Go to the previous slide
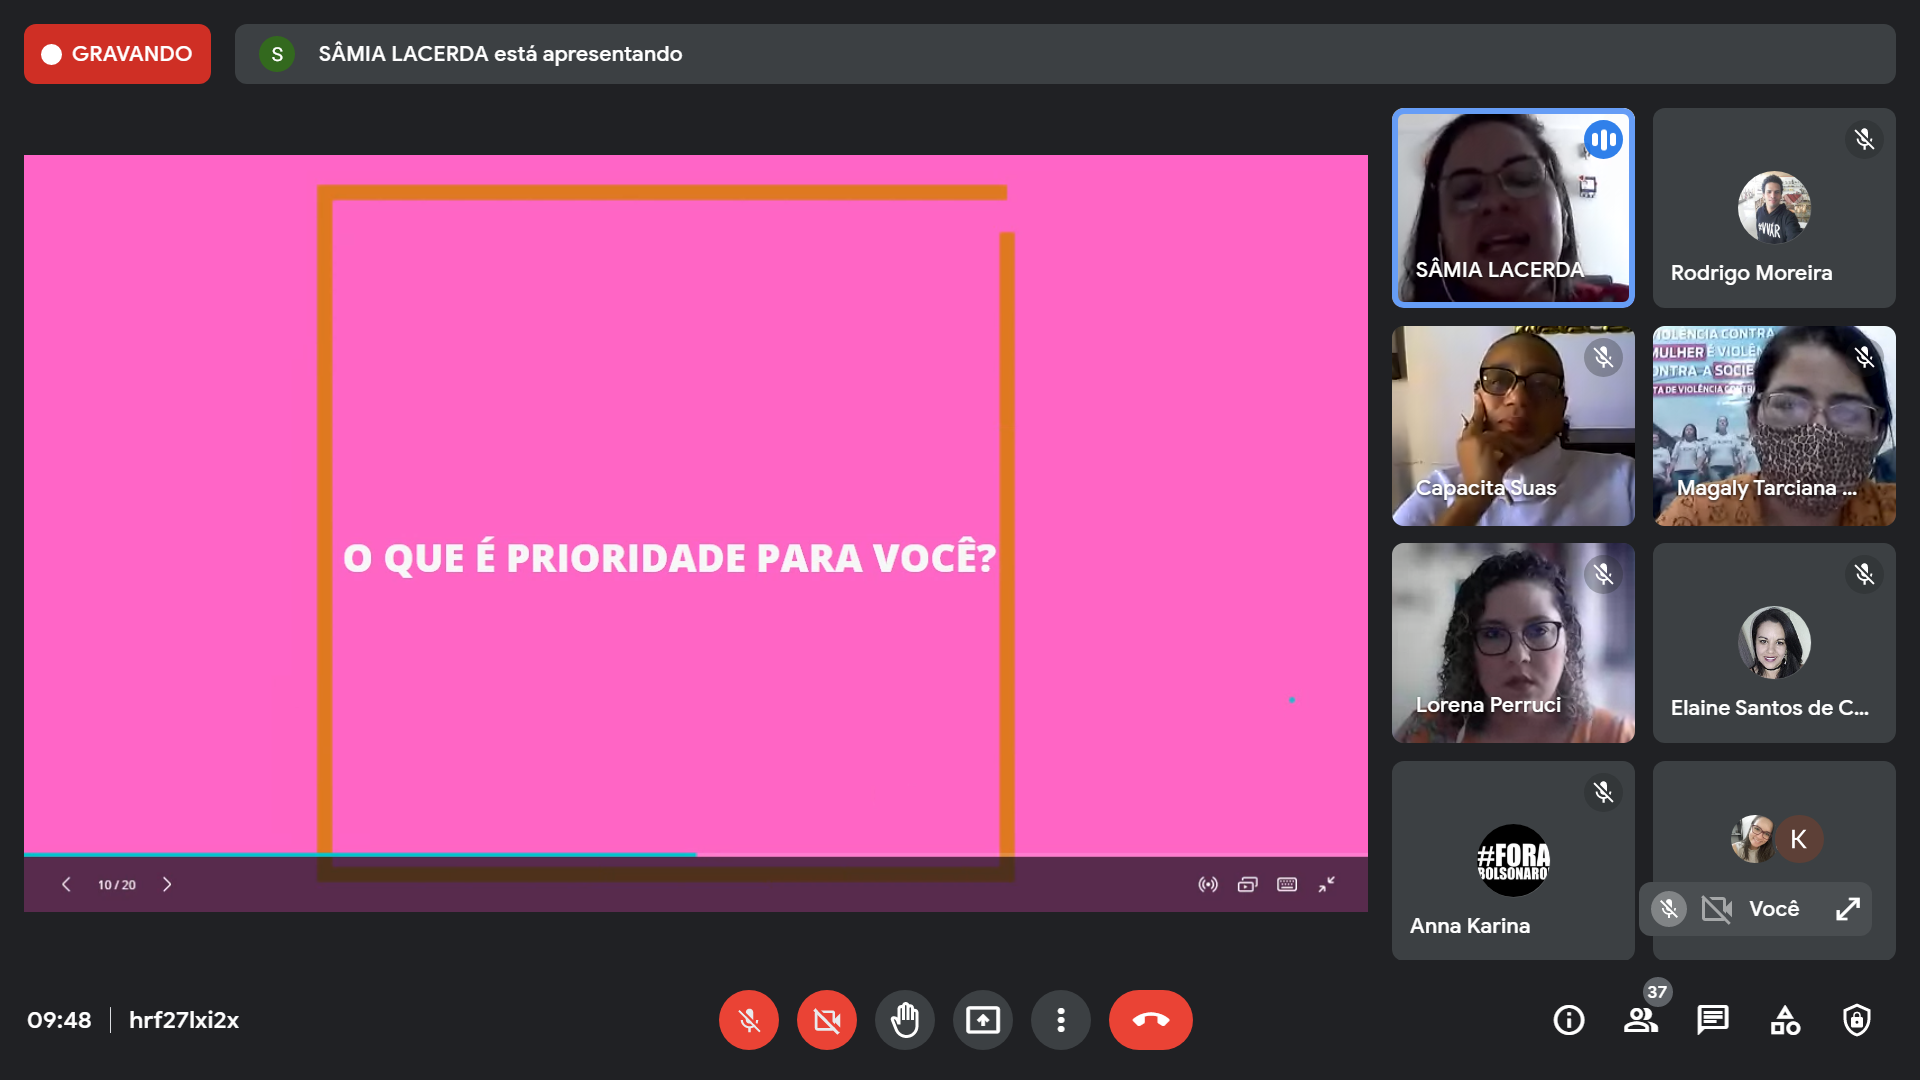Image resolution: width=1920 pixels, height=1080 pixels. tap(66, 884)
